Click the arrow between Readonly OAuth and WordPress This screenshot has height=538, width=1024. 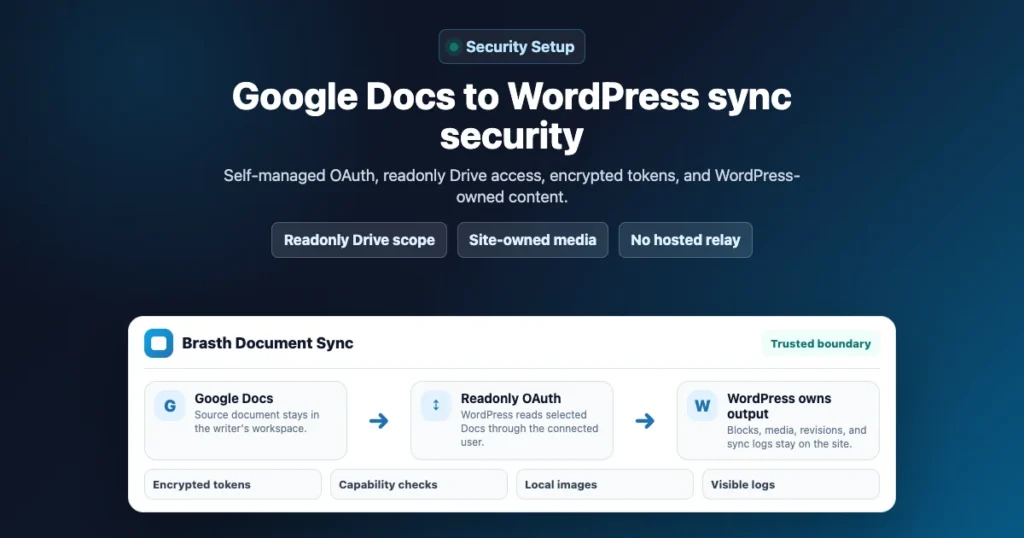(645, 420)
